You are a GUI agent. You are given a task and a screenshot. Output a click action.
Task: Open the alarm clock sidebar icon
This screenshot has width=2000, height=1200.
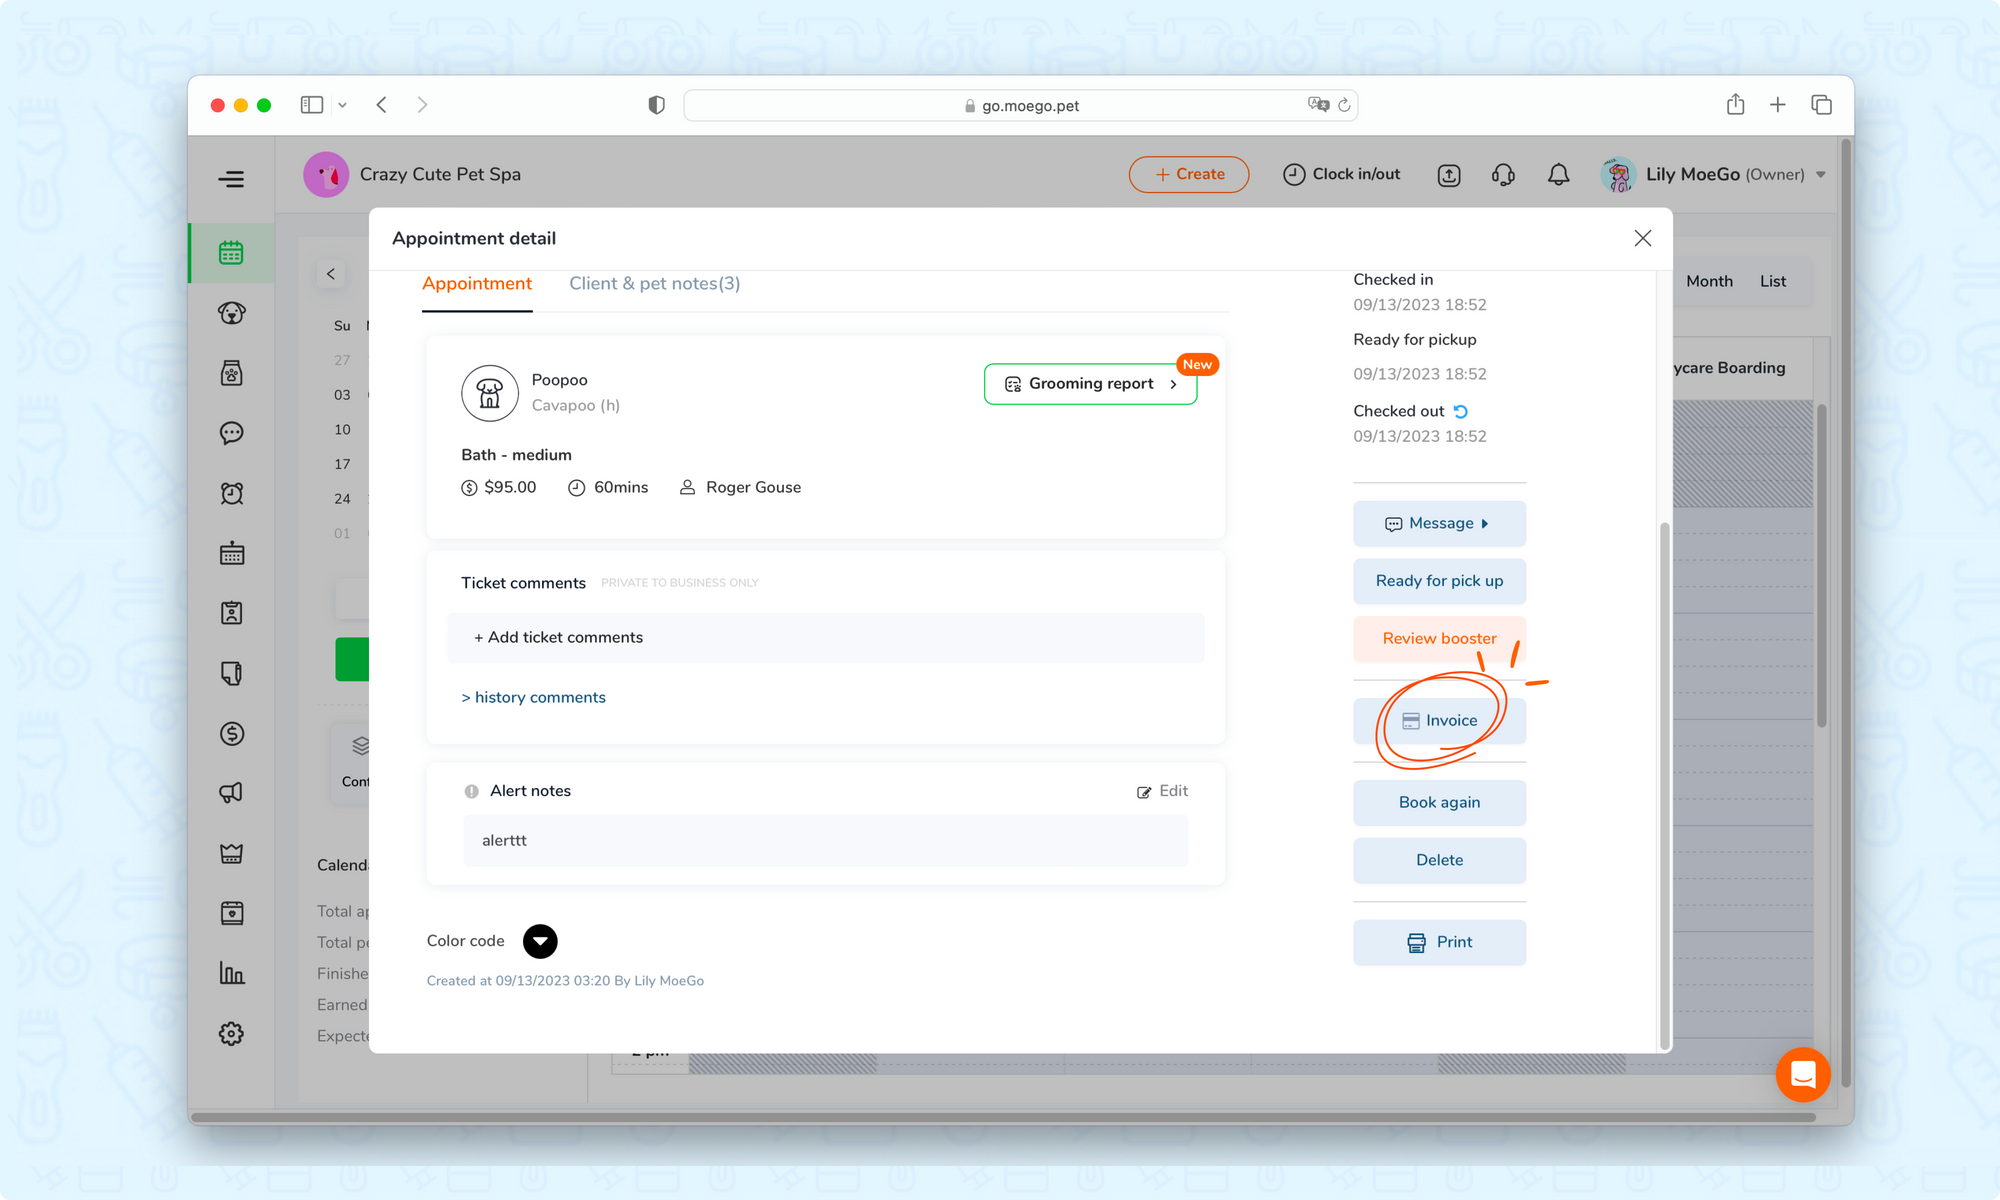click(231, 493)
